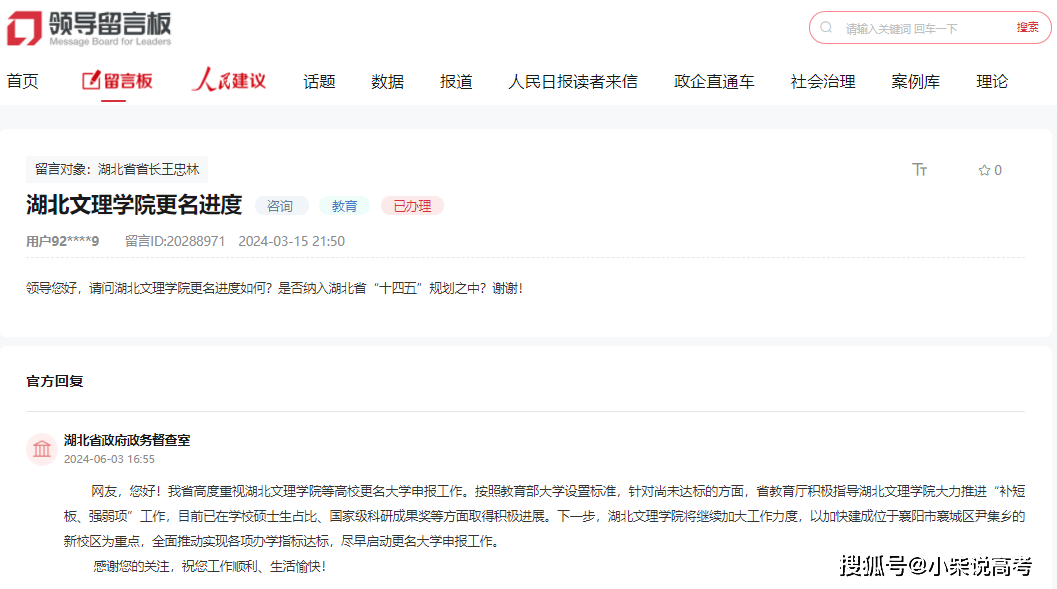
Task: Click the 湖北省政府政务督查室 avatar icon
Action: tap(42, 449)
